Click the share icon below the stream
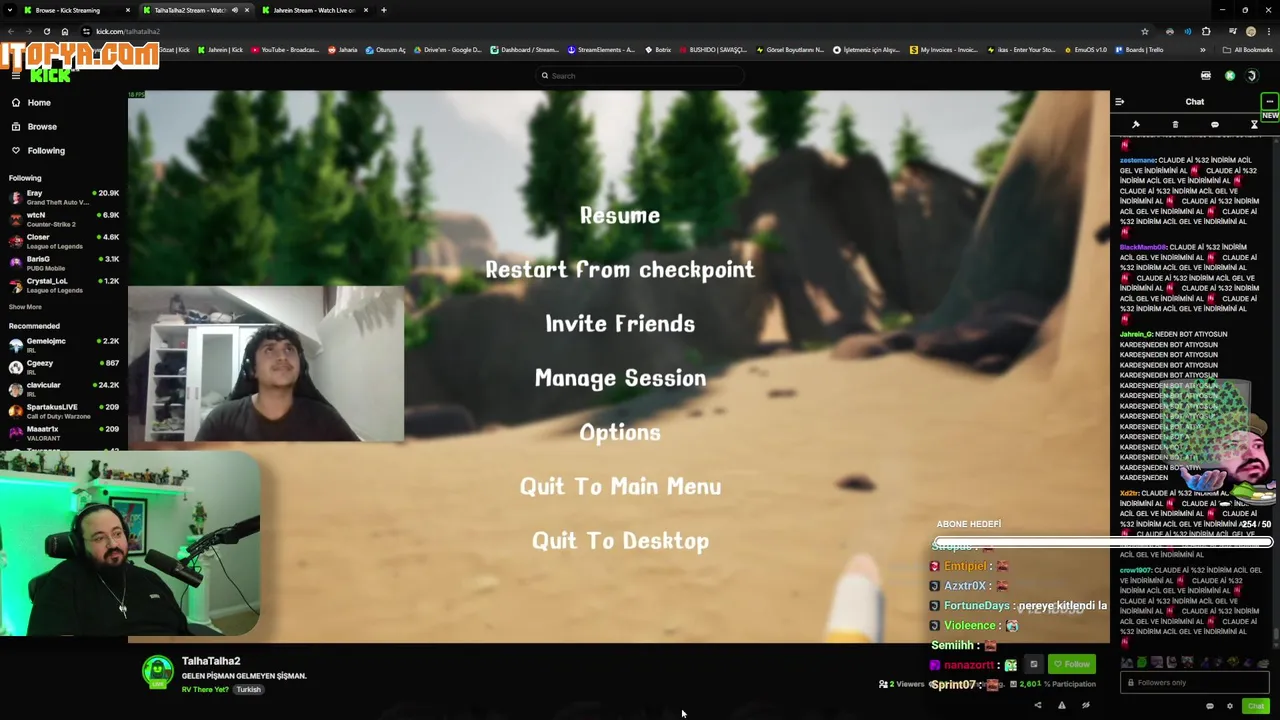This screenshot has height=720, width=1280. pos(1038,706)
